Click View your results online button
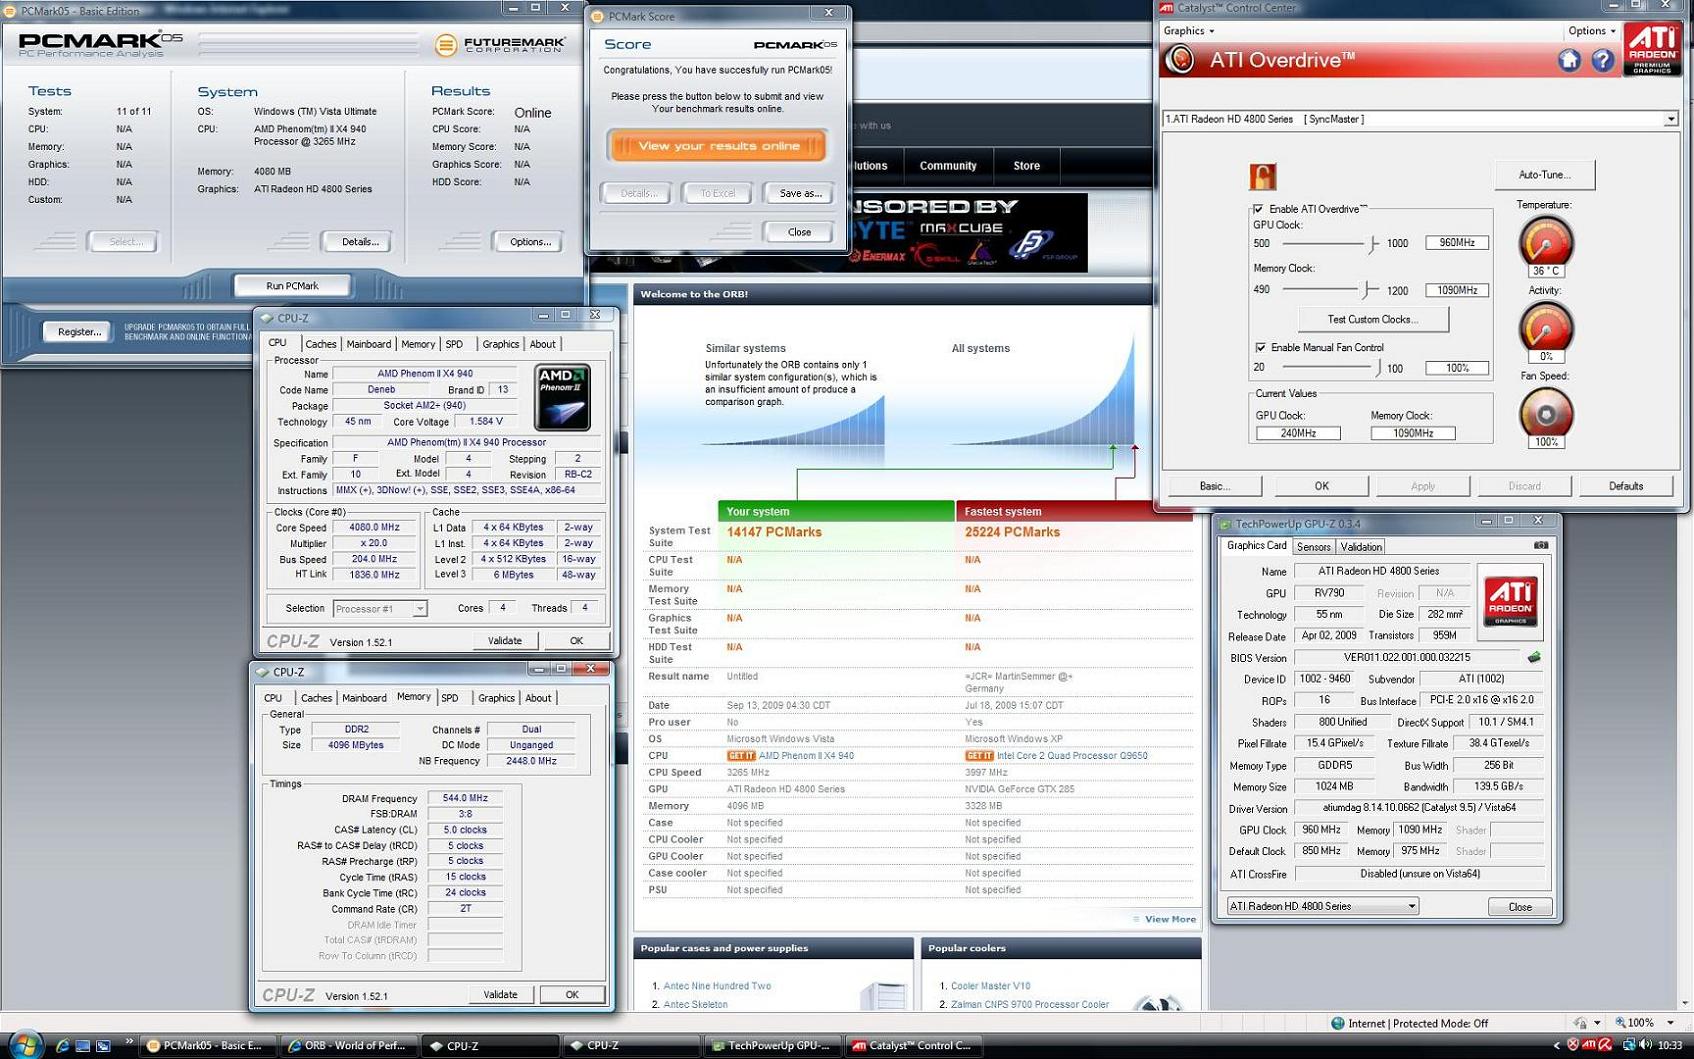The image size is (1694, 1059). pos(718,146)
